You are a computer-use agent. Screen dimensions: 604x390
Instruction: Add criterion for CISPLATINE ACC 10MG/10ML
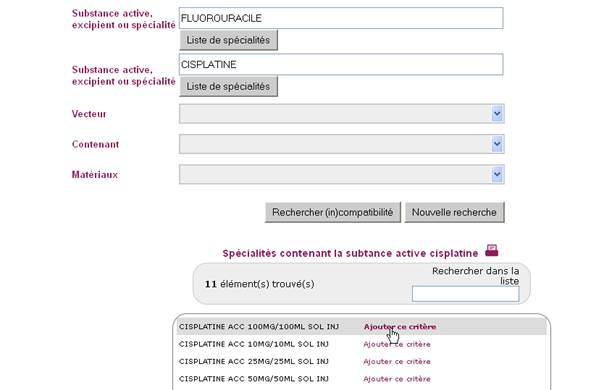point(397,344)
